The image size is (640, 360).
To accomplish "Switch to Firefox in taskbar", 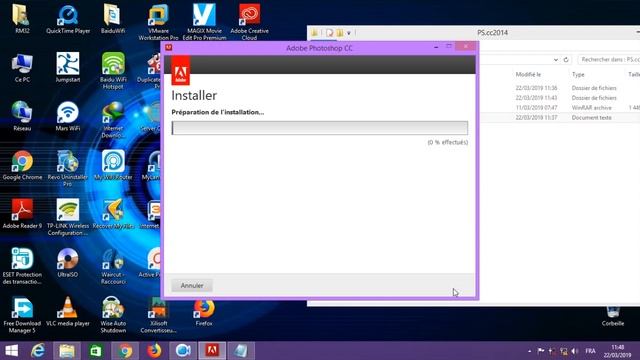I will point(154,351).
